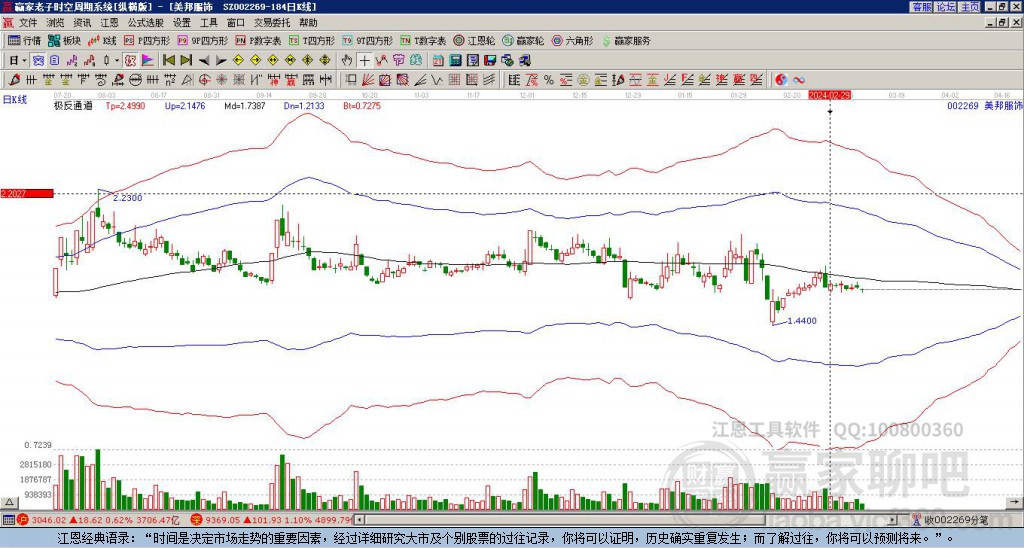Open the 公式选股 menu

[x=146, y=23]
